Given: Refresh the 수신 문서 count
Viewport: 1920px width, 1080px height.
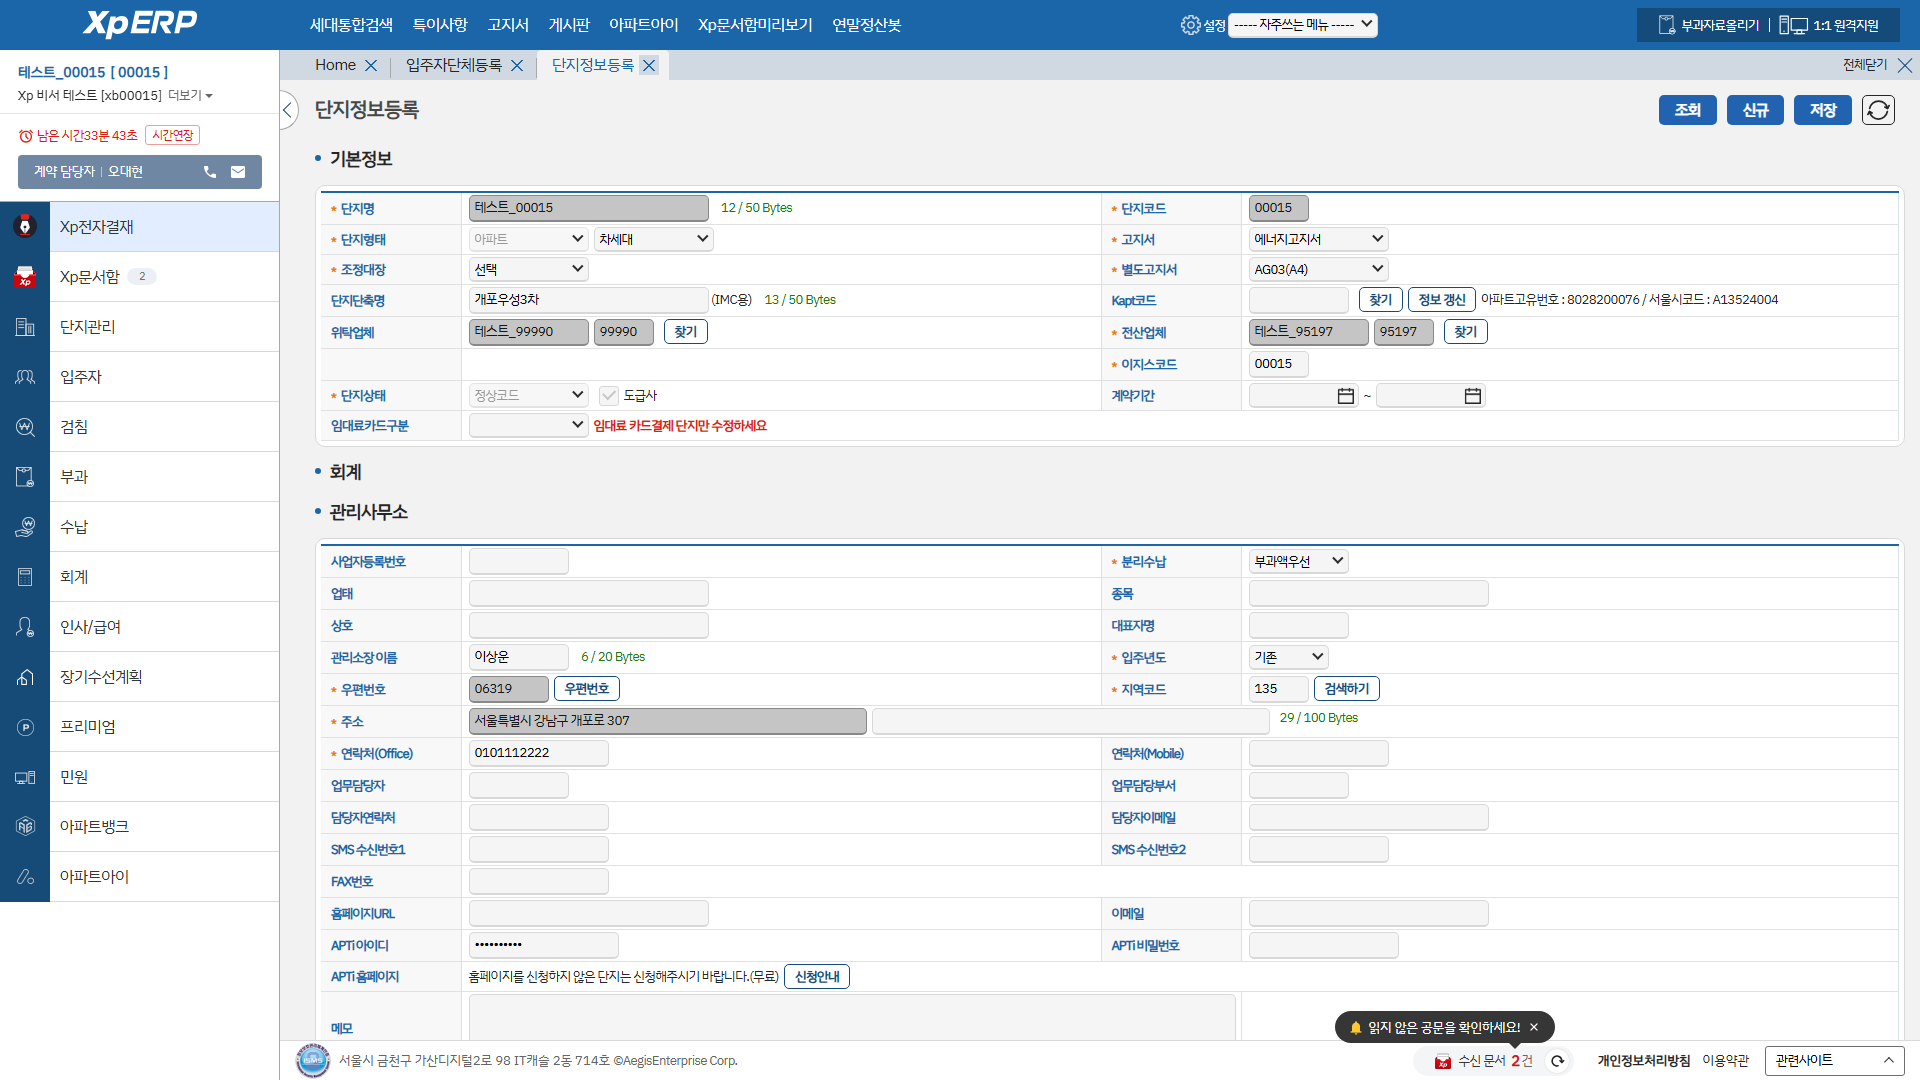Looking at the screenshot, I should 1557,1061.
